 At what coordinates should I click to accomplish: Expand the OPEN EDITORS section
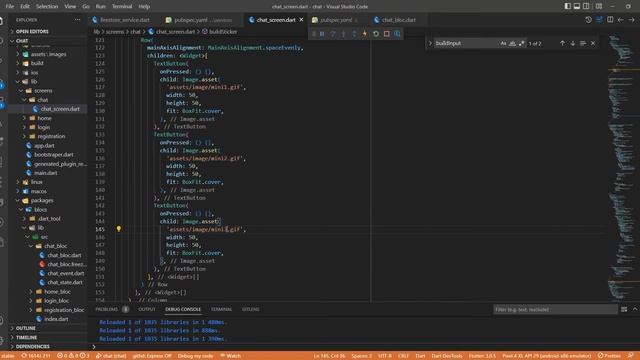click(x=48, y=31)
